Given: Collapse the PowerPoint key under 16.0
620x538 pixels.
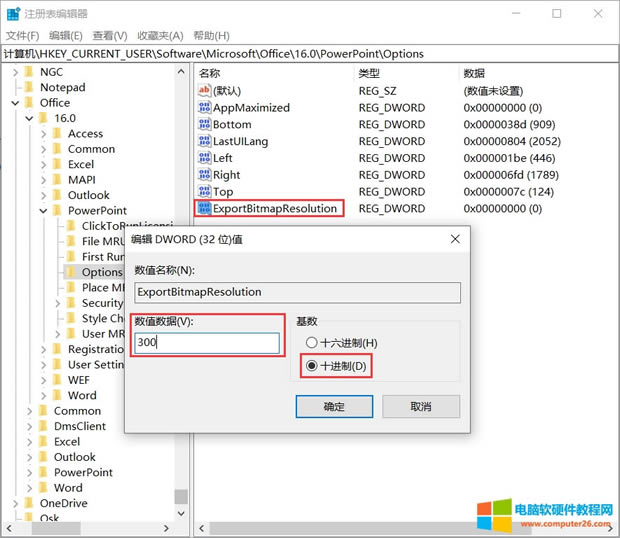Looking at the screenshot, I should tap(43, 211).
